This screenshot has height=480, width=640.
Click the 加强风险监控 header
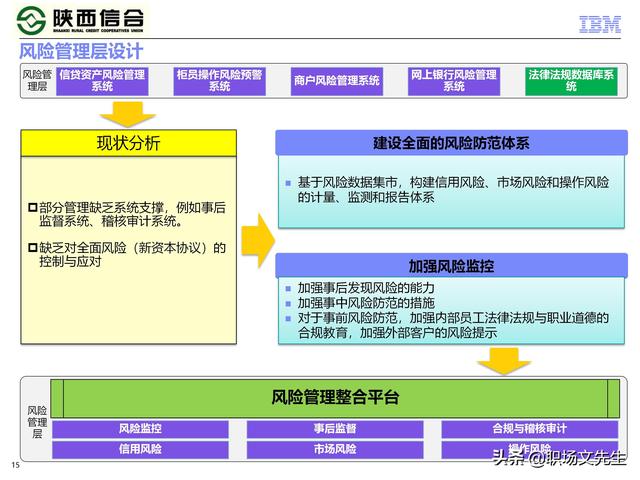[x=451, y=266]
